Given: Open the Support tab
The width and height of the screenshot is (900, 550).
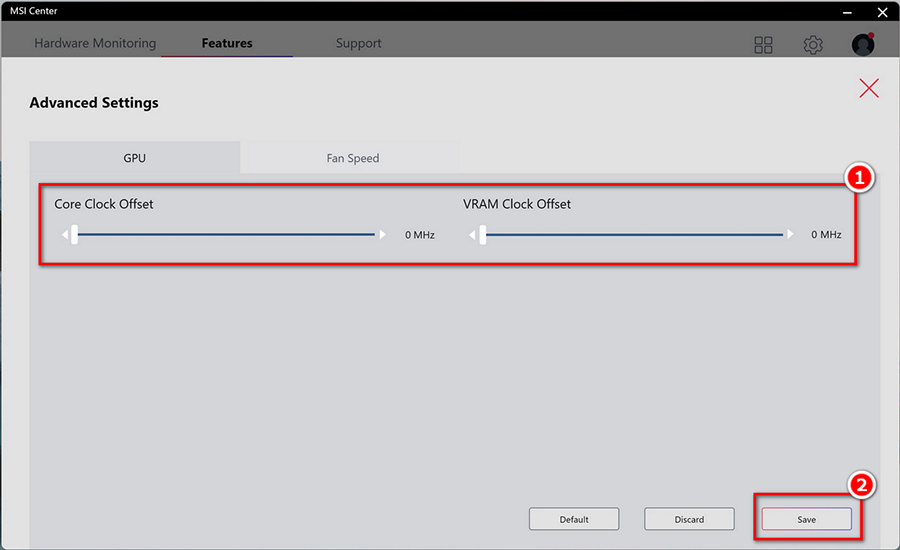Looking at the screenshot, I should point(358,43).
